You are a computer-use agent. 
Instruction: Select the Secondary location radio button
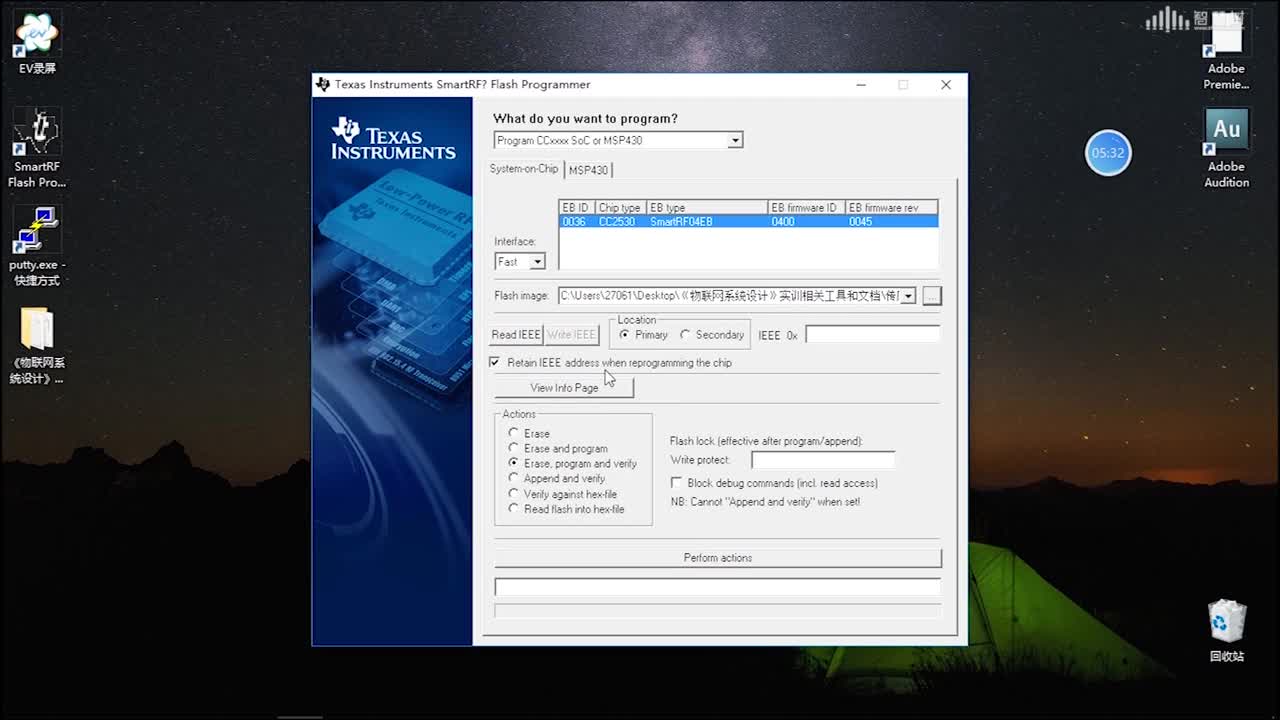click(x=685, y=335)
